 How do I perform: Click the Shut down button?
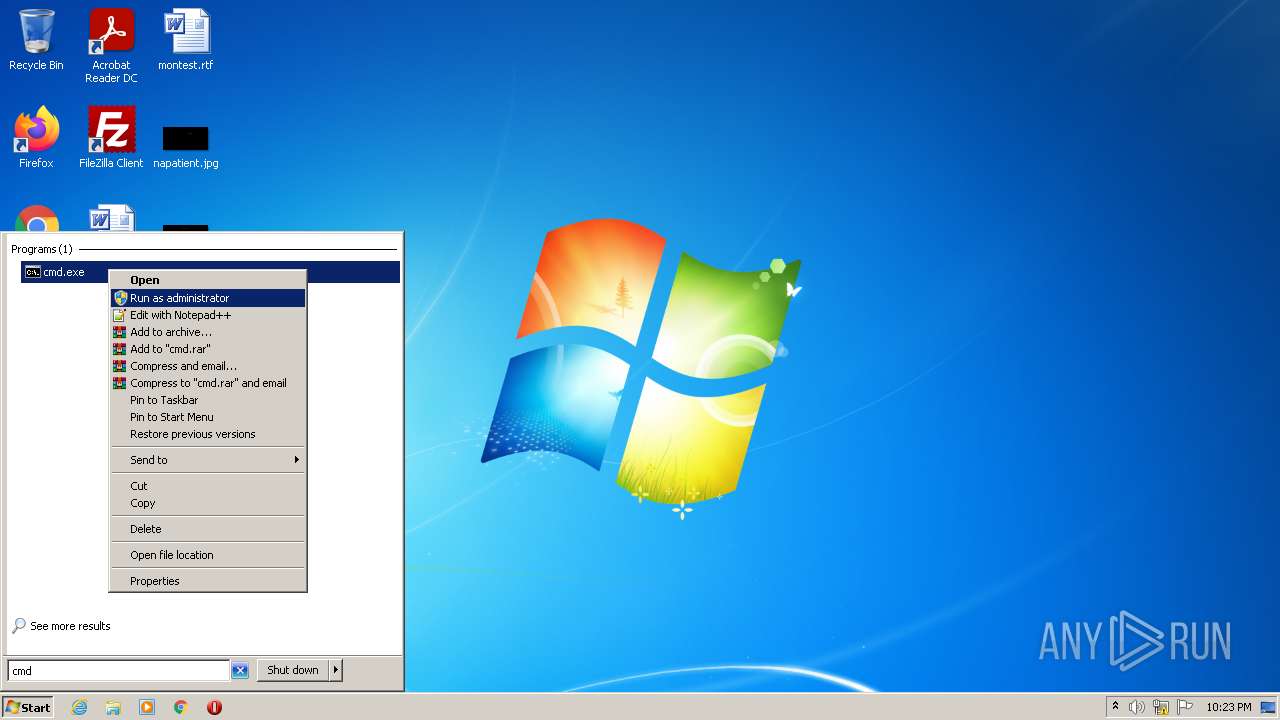pos(293,671)
